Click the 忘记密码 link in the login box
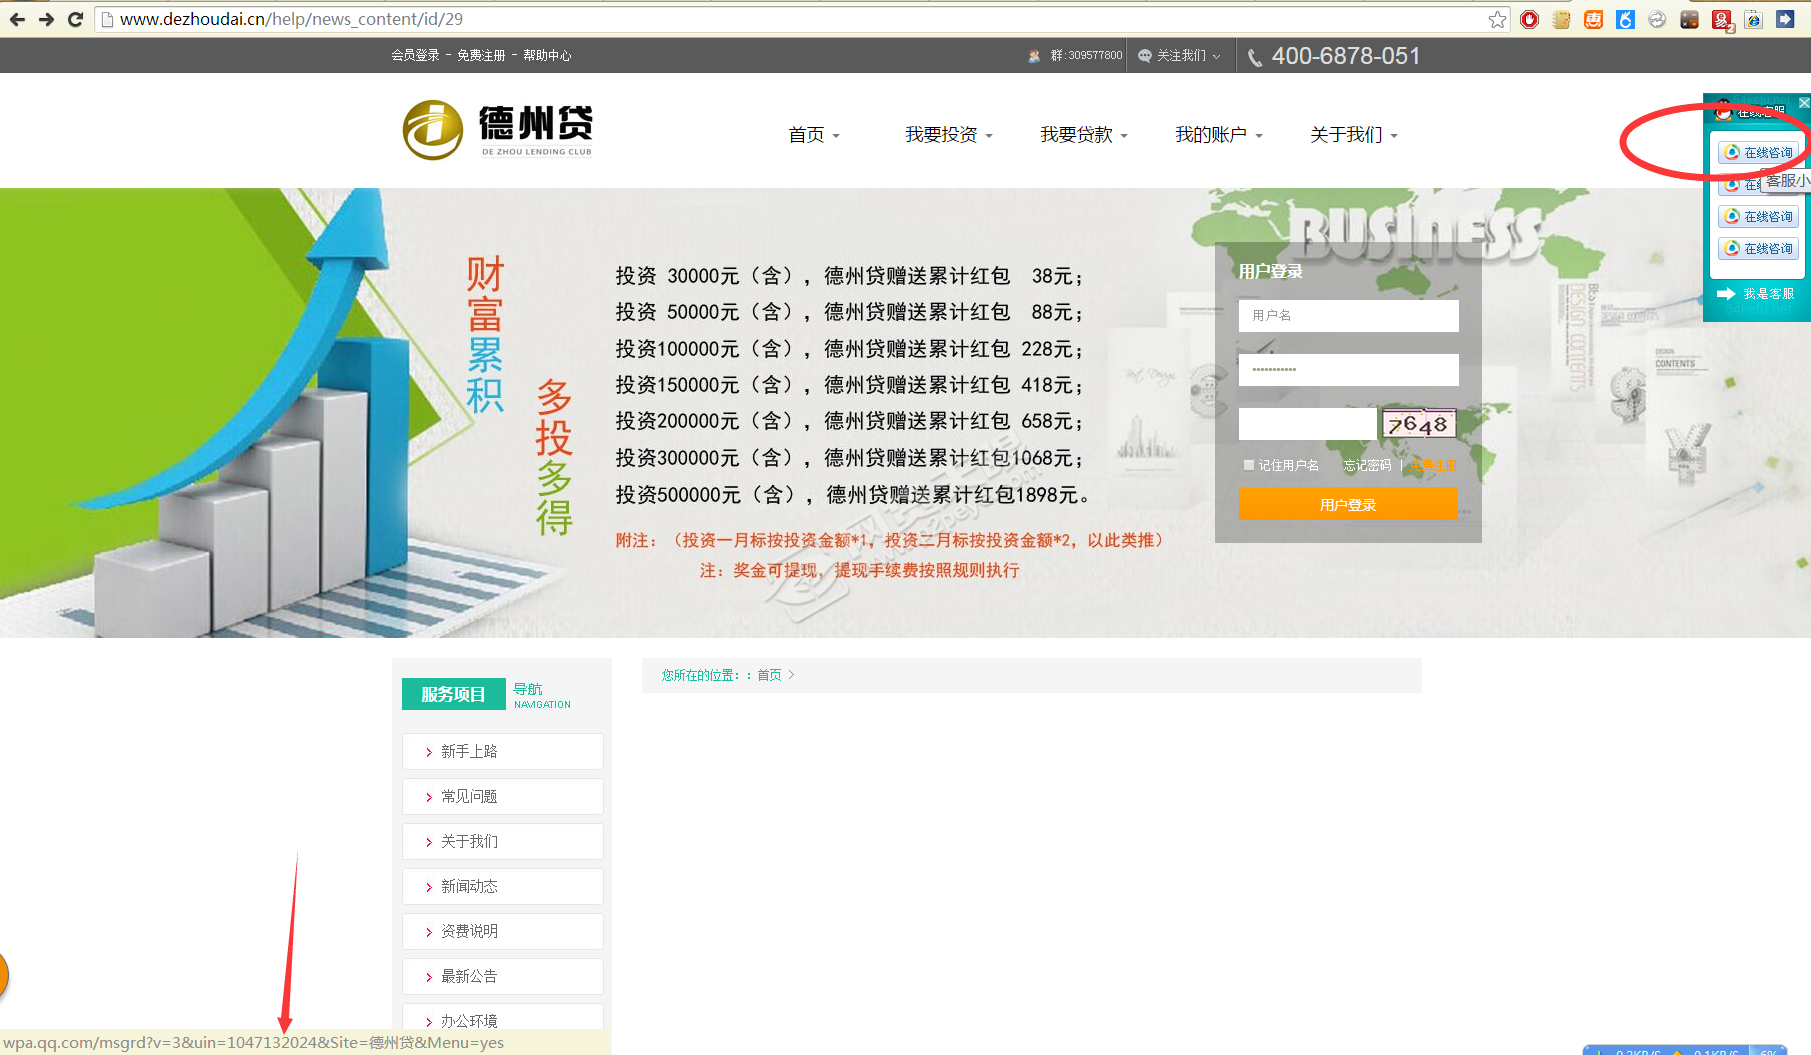This screenshot has height=1055, width=1811. (x=1367, y=466)
